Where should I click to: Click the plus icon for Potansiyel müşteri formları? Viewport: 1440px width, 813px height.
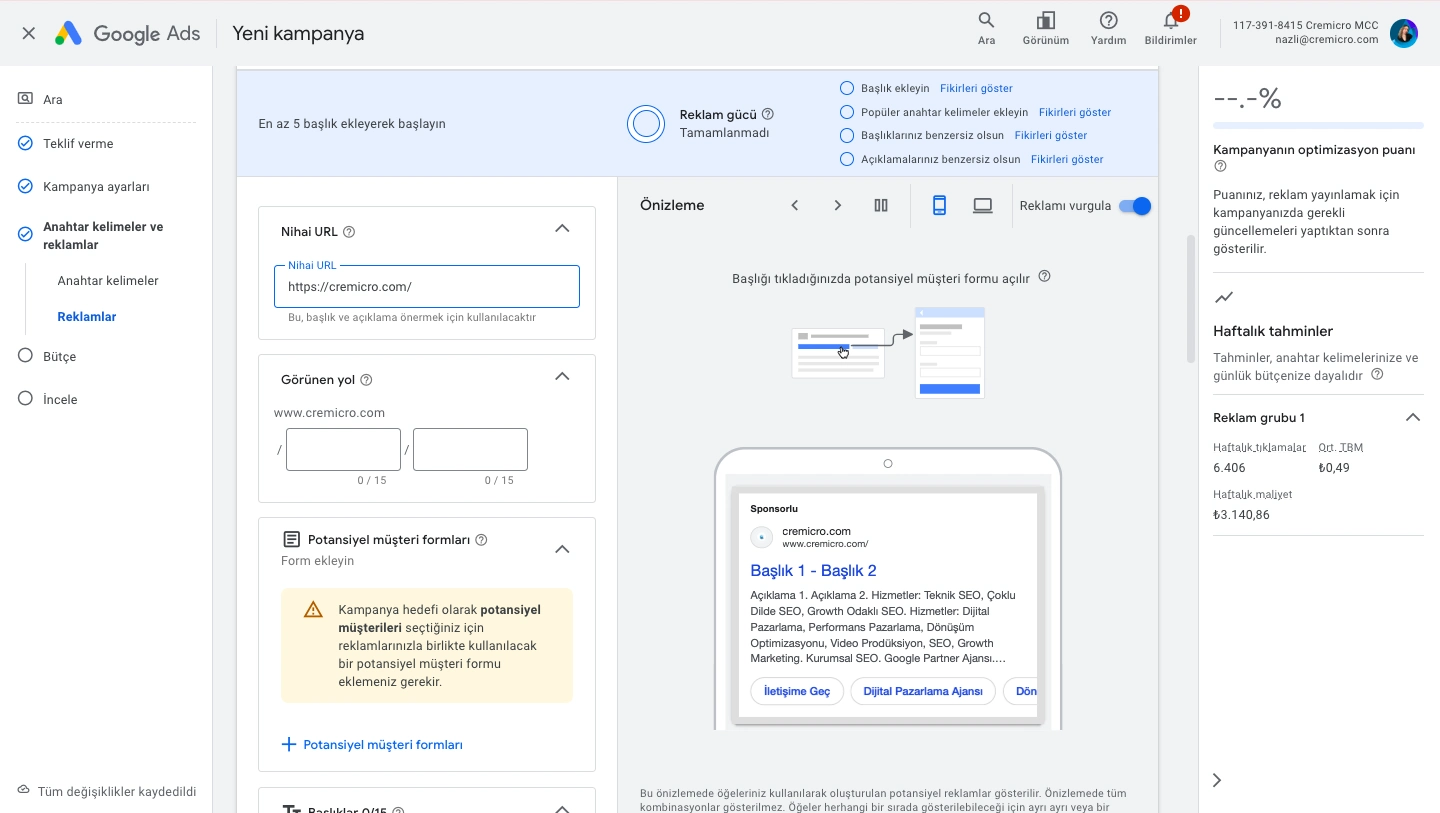click(289, 744)
